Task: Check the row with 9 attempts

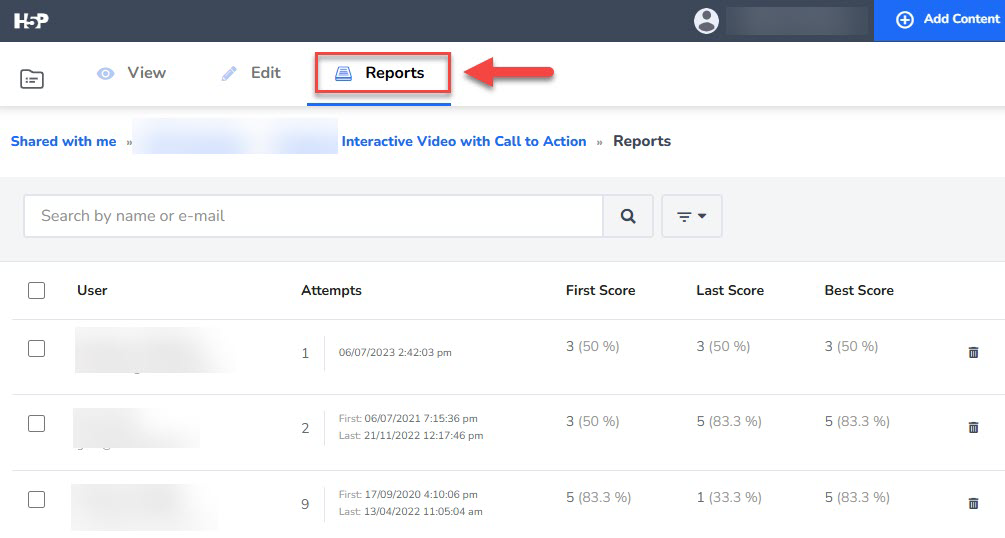Action: tap(37, 500)
